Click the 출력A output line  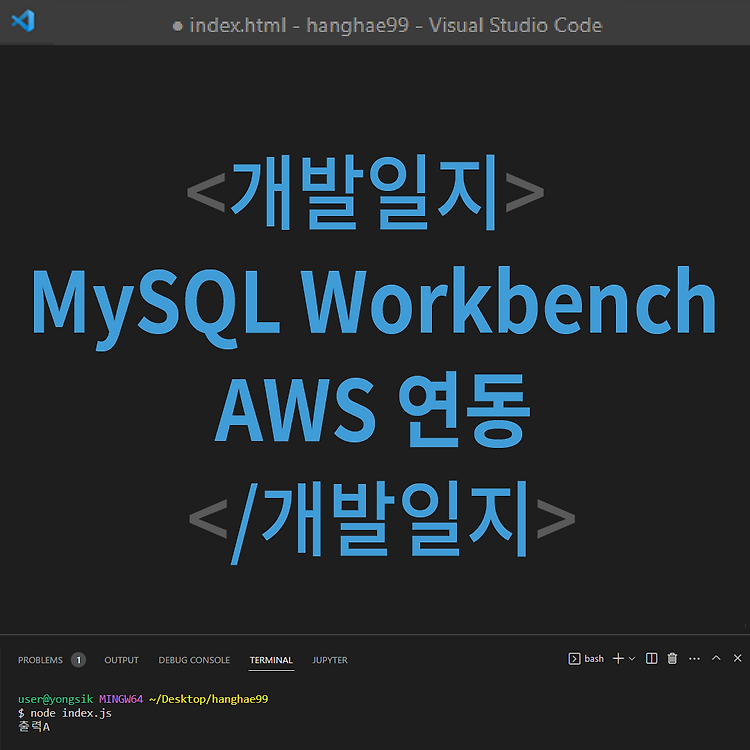click(34, 727)
